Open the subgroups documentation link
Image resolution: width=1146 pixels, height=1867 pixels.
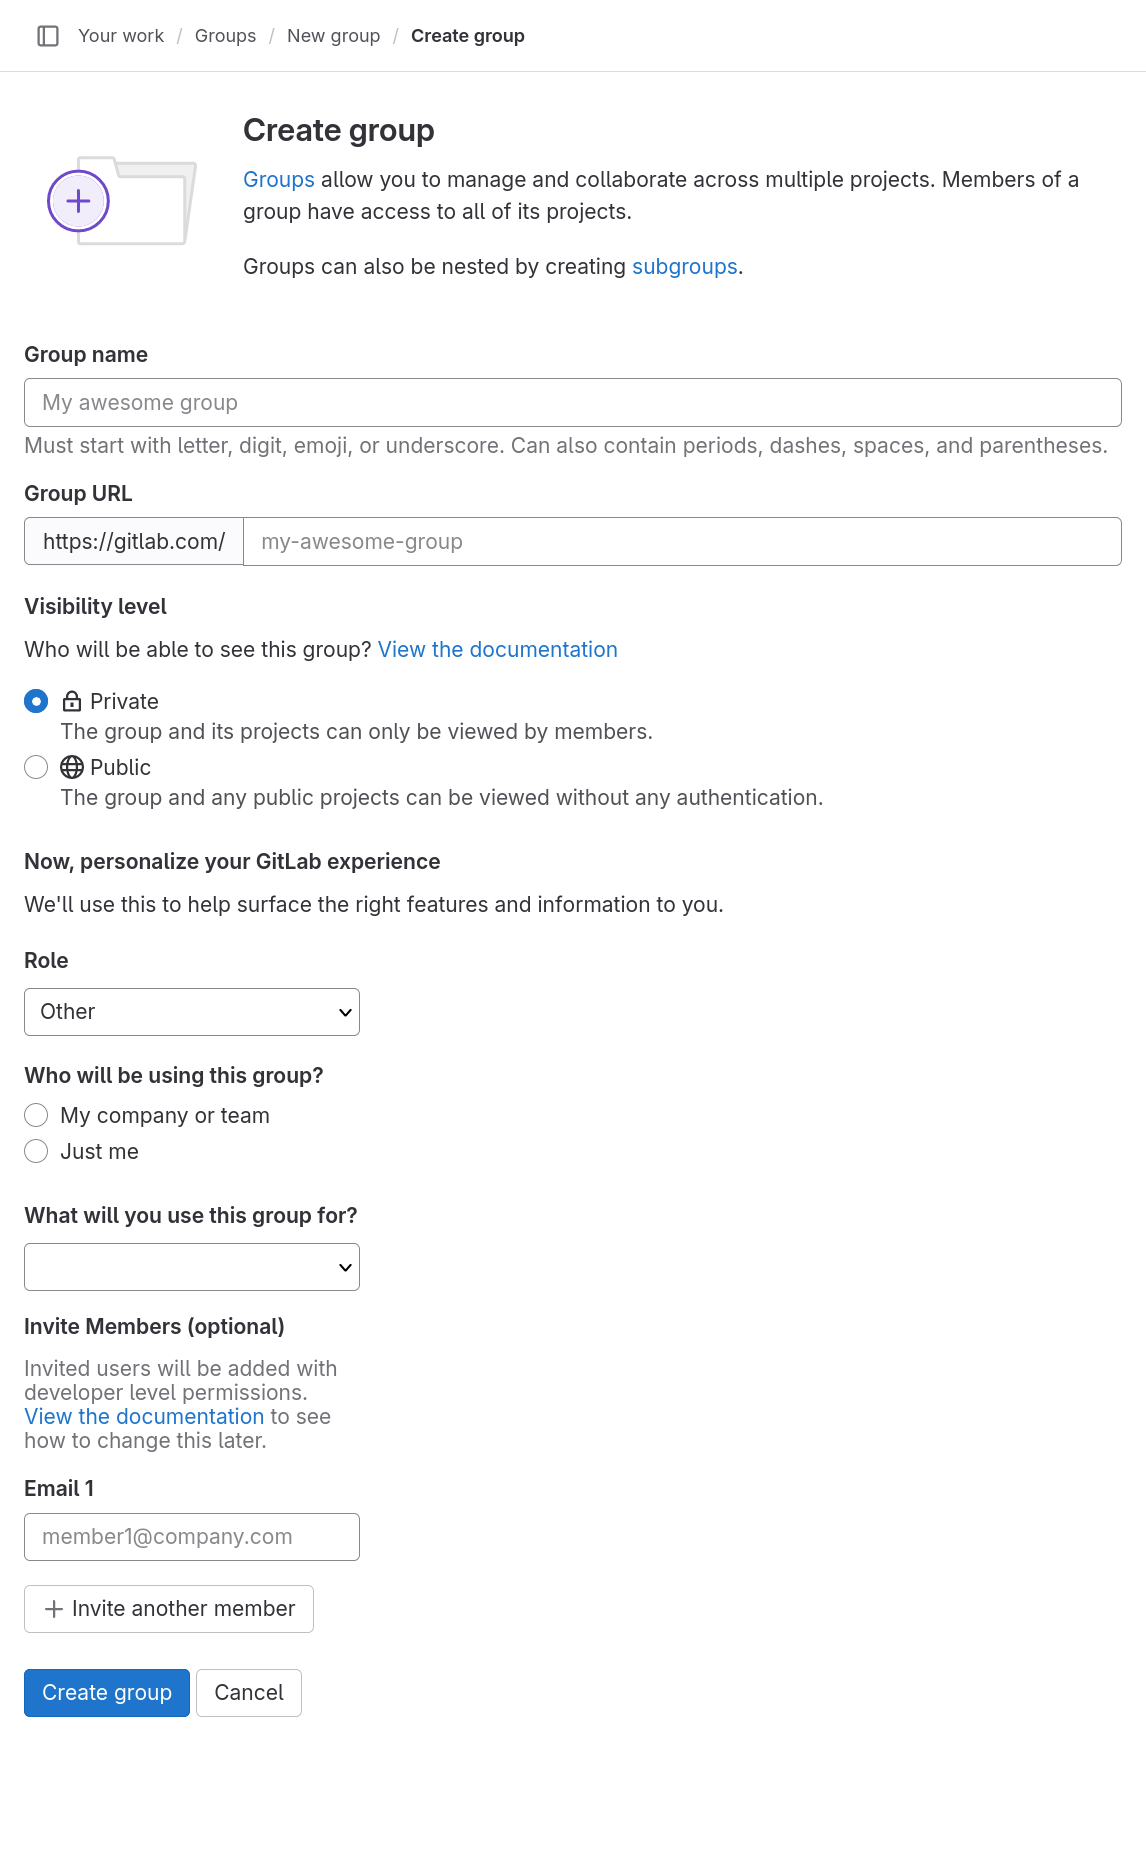click(684, 266)
